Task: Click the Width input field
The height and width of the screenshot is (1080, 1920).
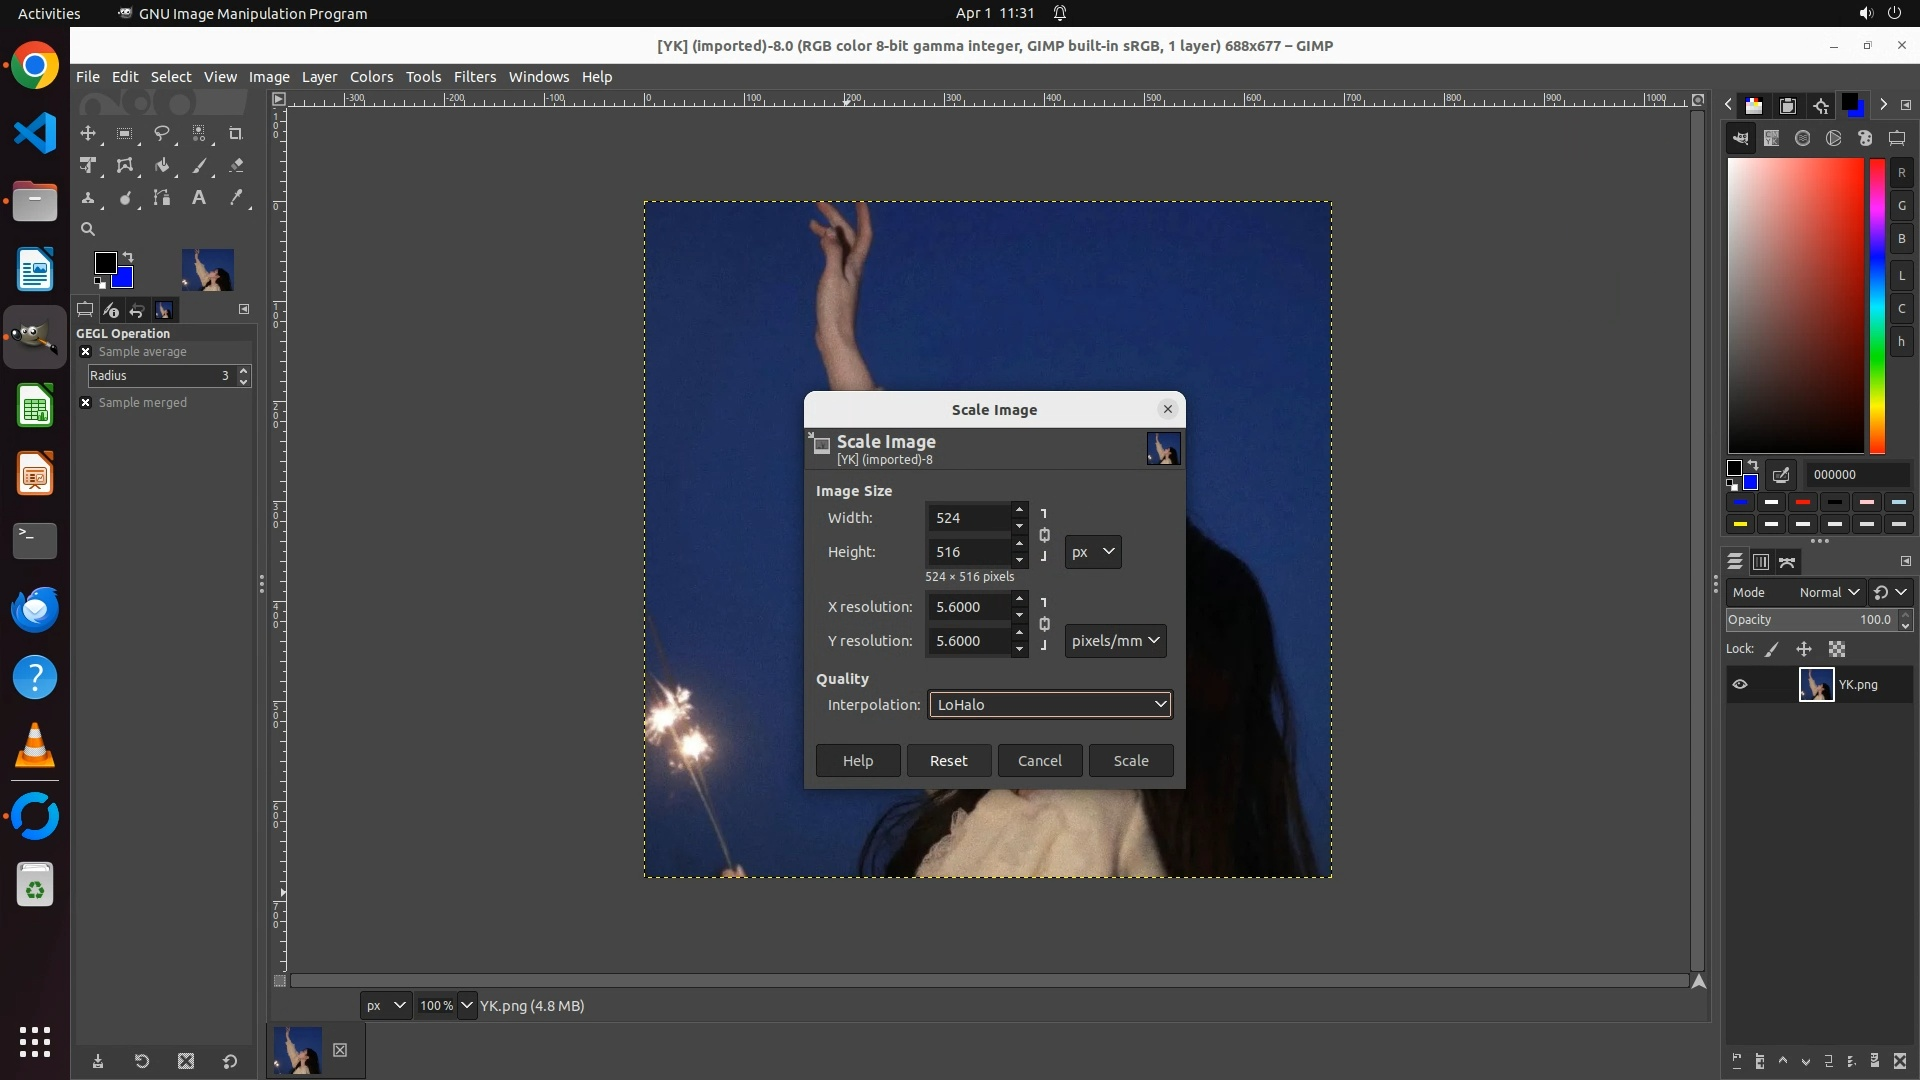Action: point(967,518)
